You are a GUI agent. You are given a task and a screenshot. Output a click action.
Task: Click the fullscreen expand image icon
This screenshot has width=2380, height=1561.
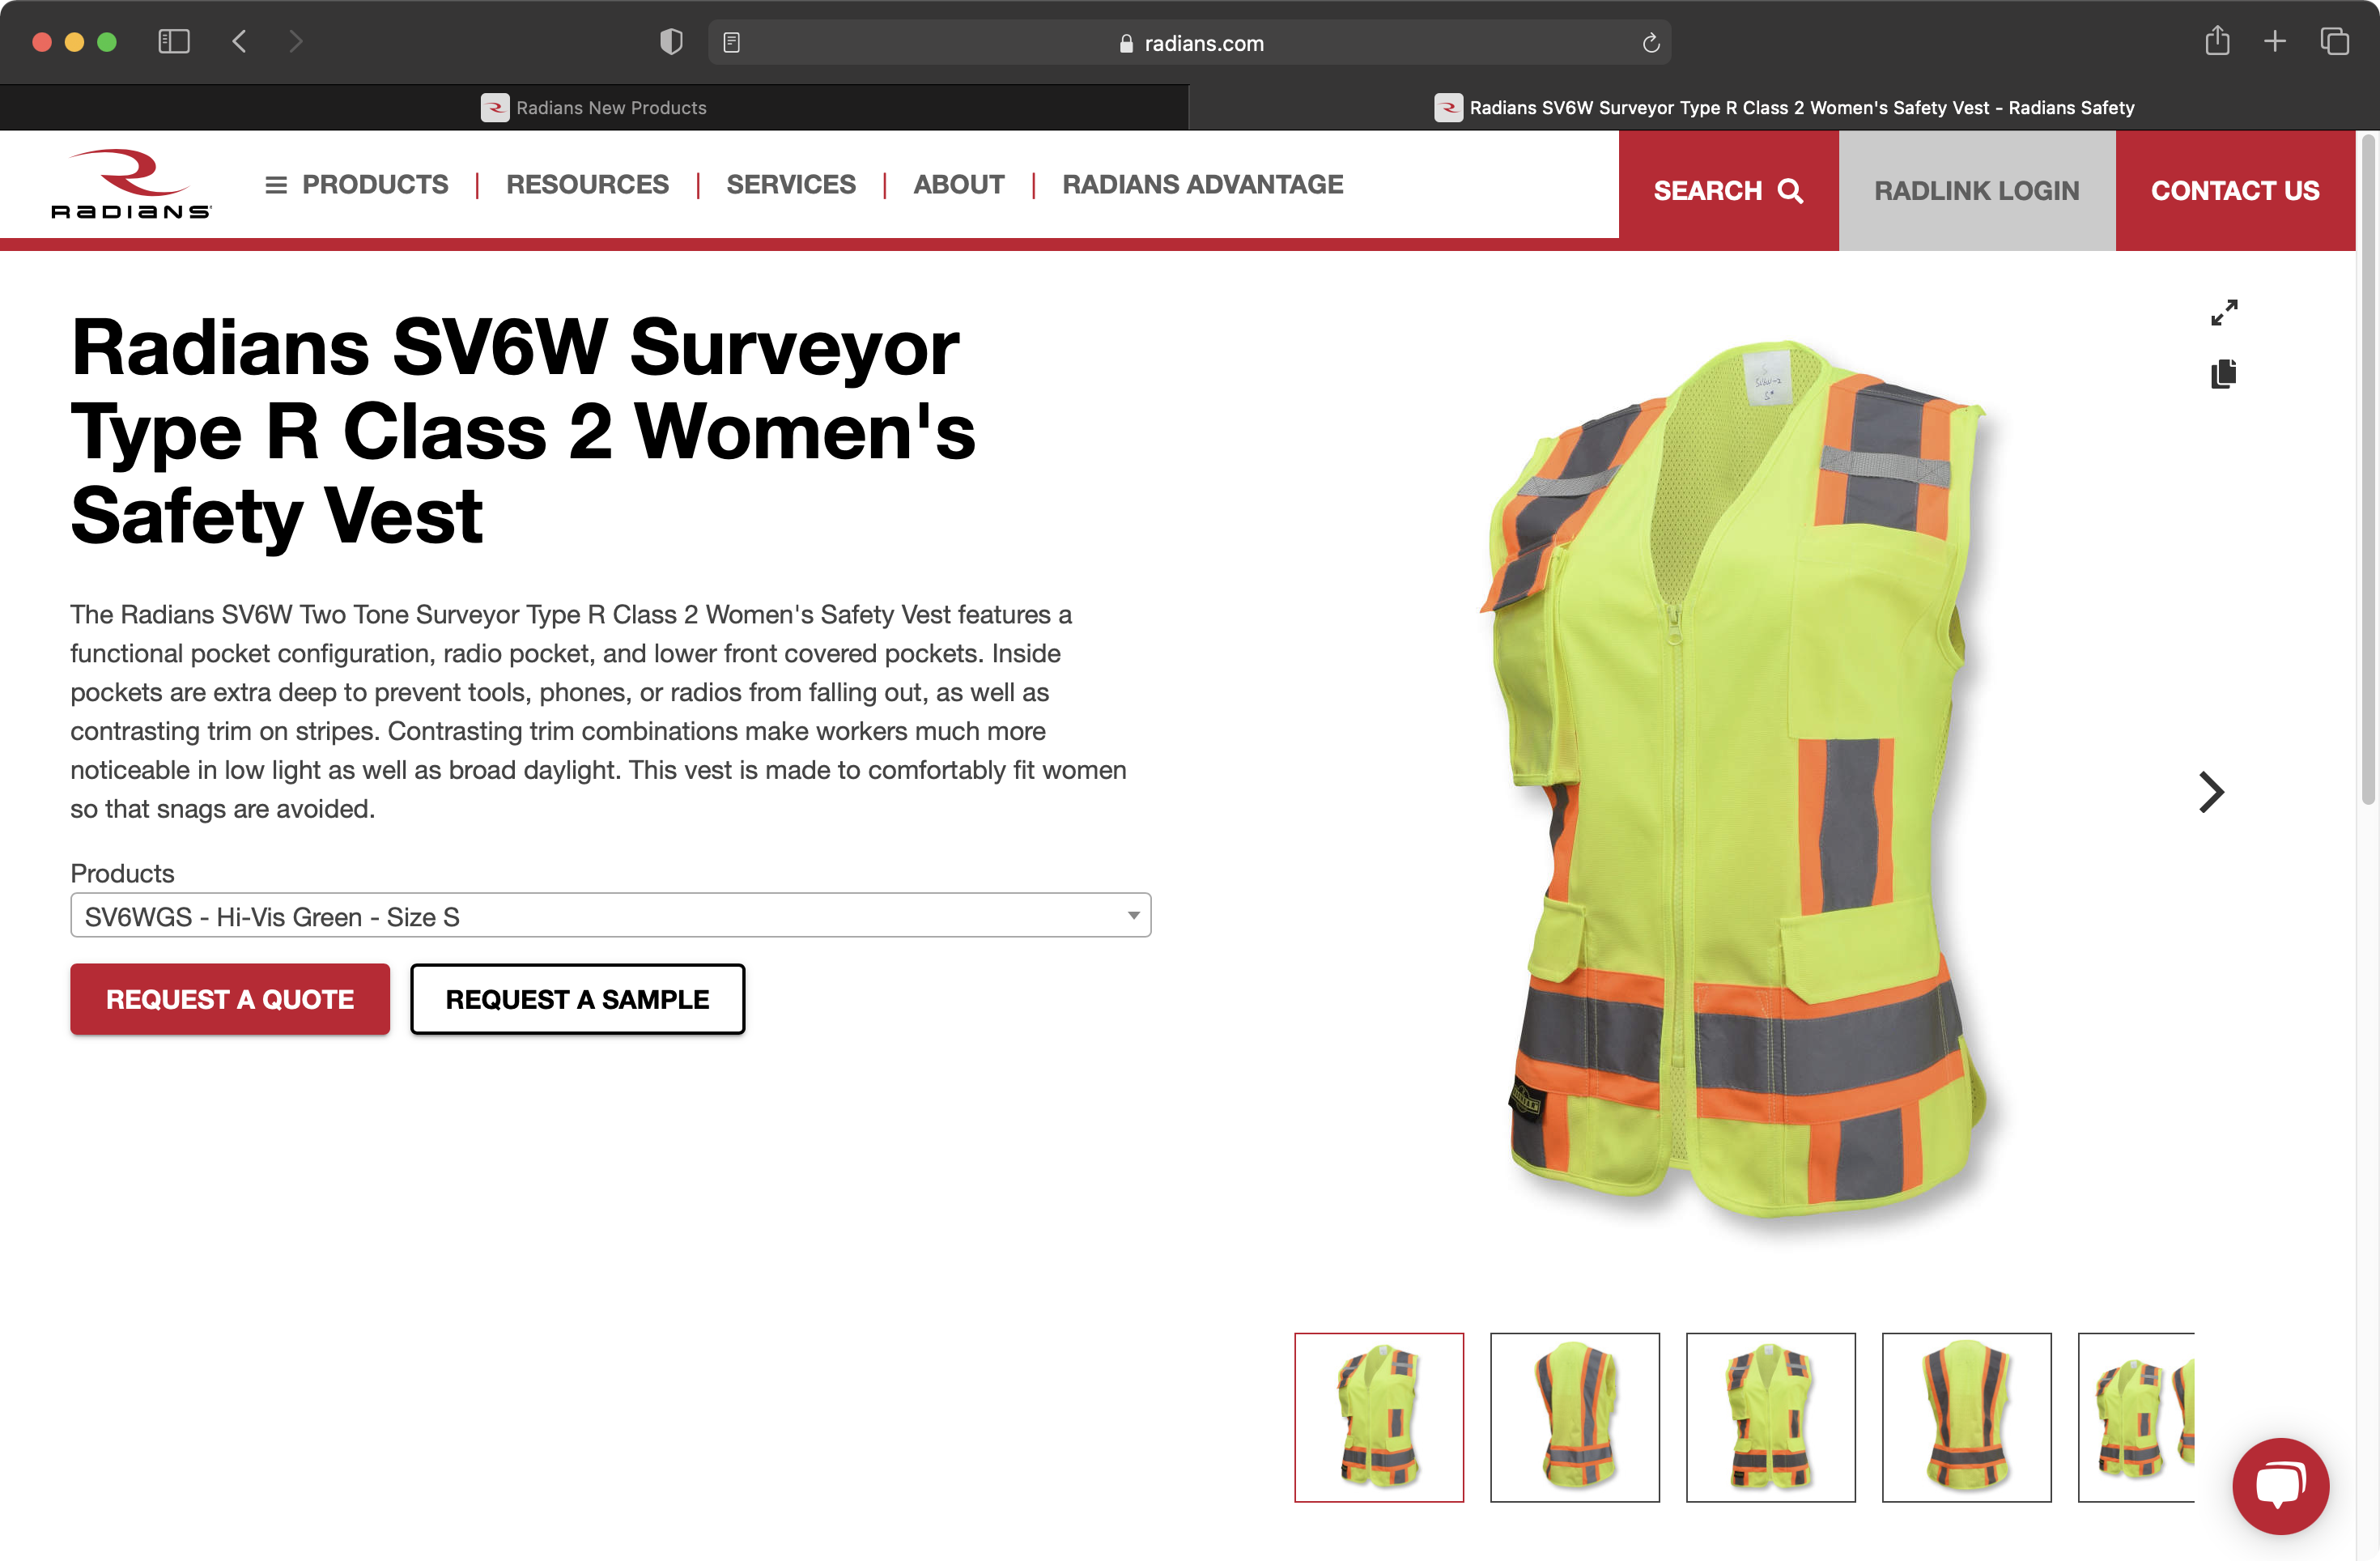click(x=2224, y=313)
